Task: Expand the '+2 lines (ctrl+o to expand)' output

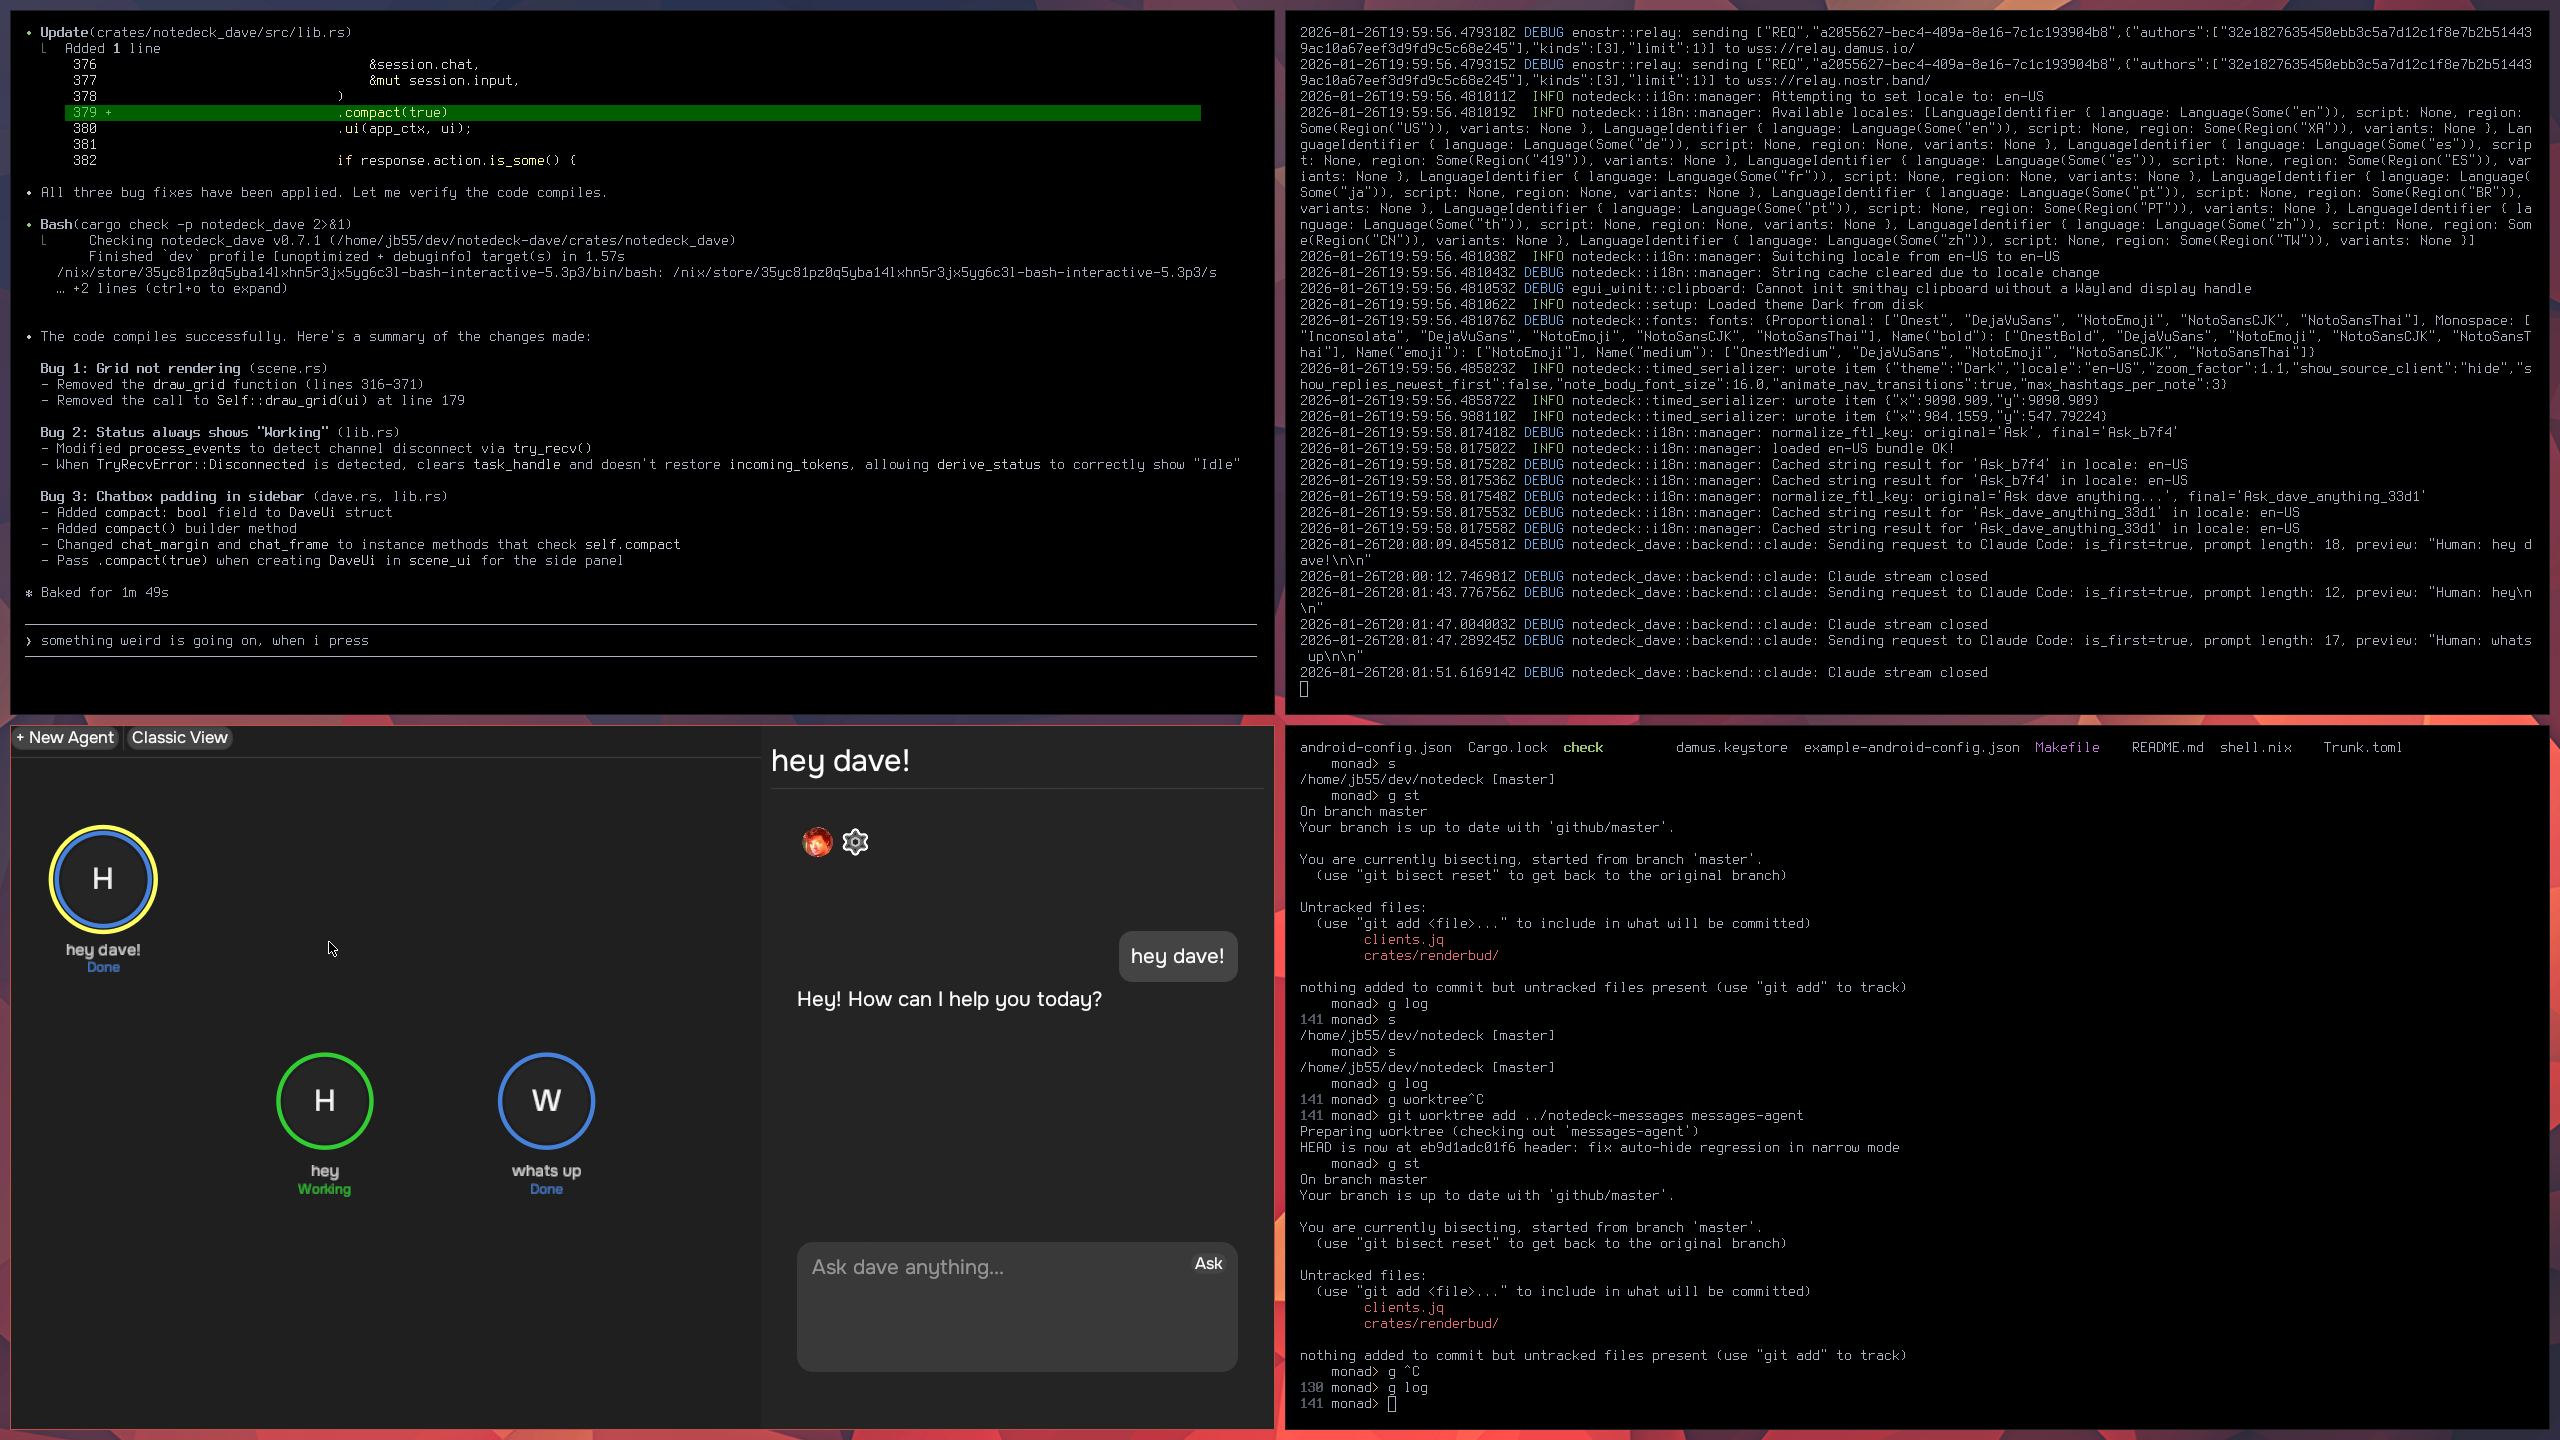Action: click(x=179, y=289)
